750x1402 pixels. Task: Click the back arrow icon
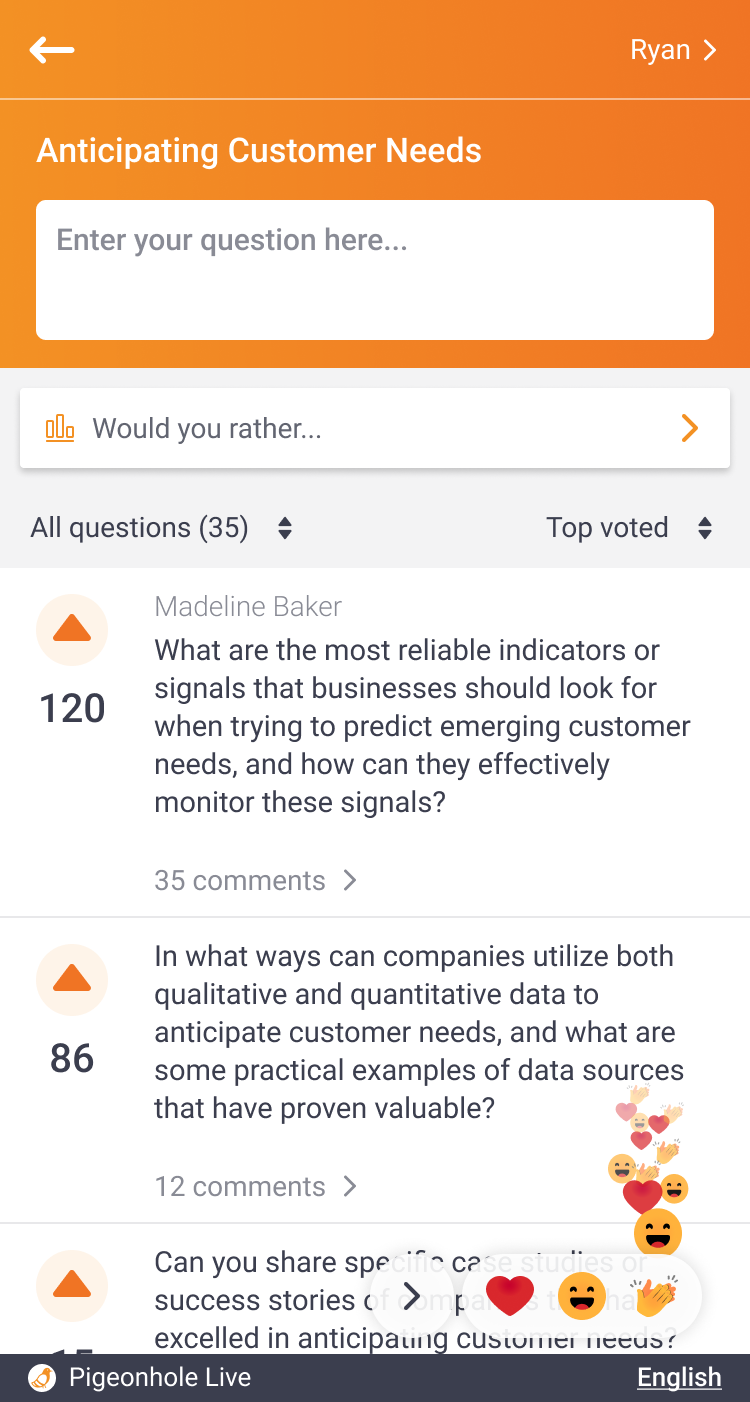pos(52,50)
